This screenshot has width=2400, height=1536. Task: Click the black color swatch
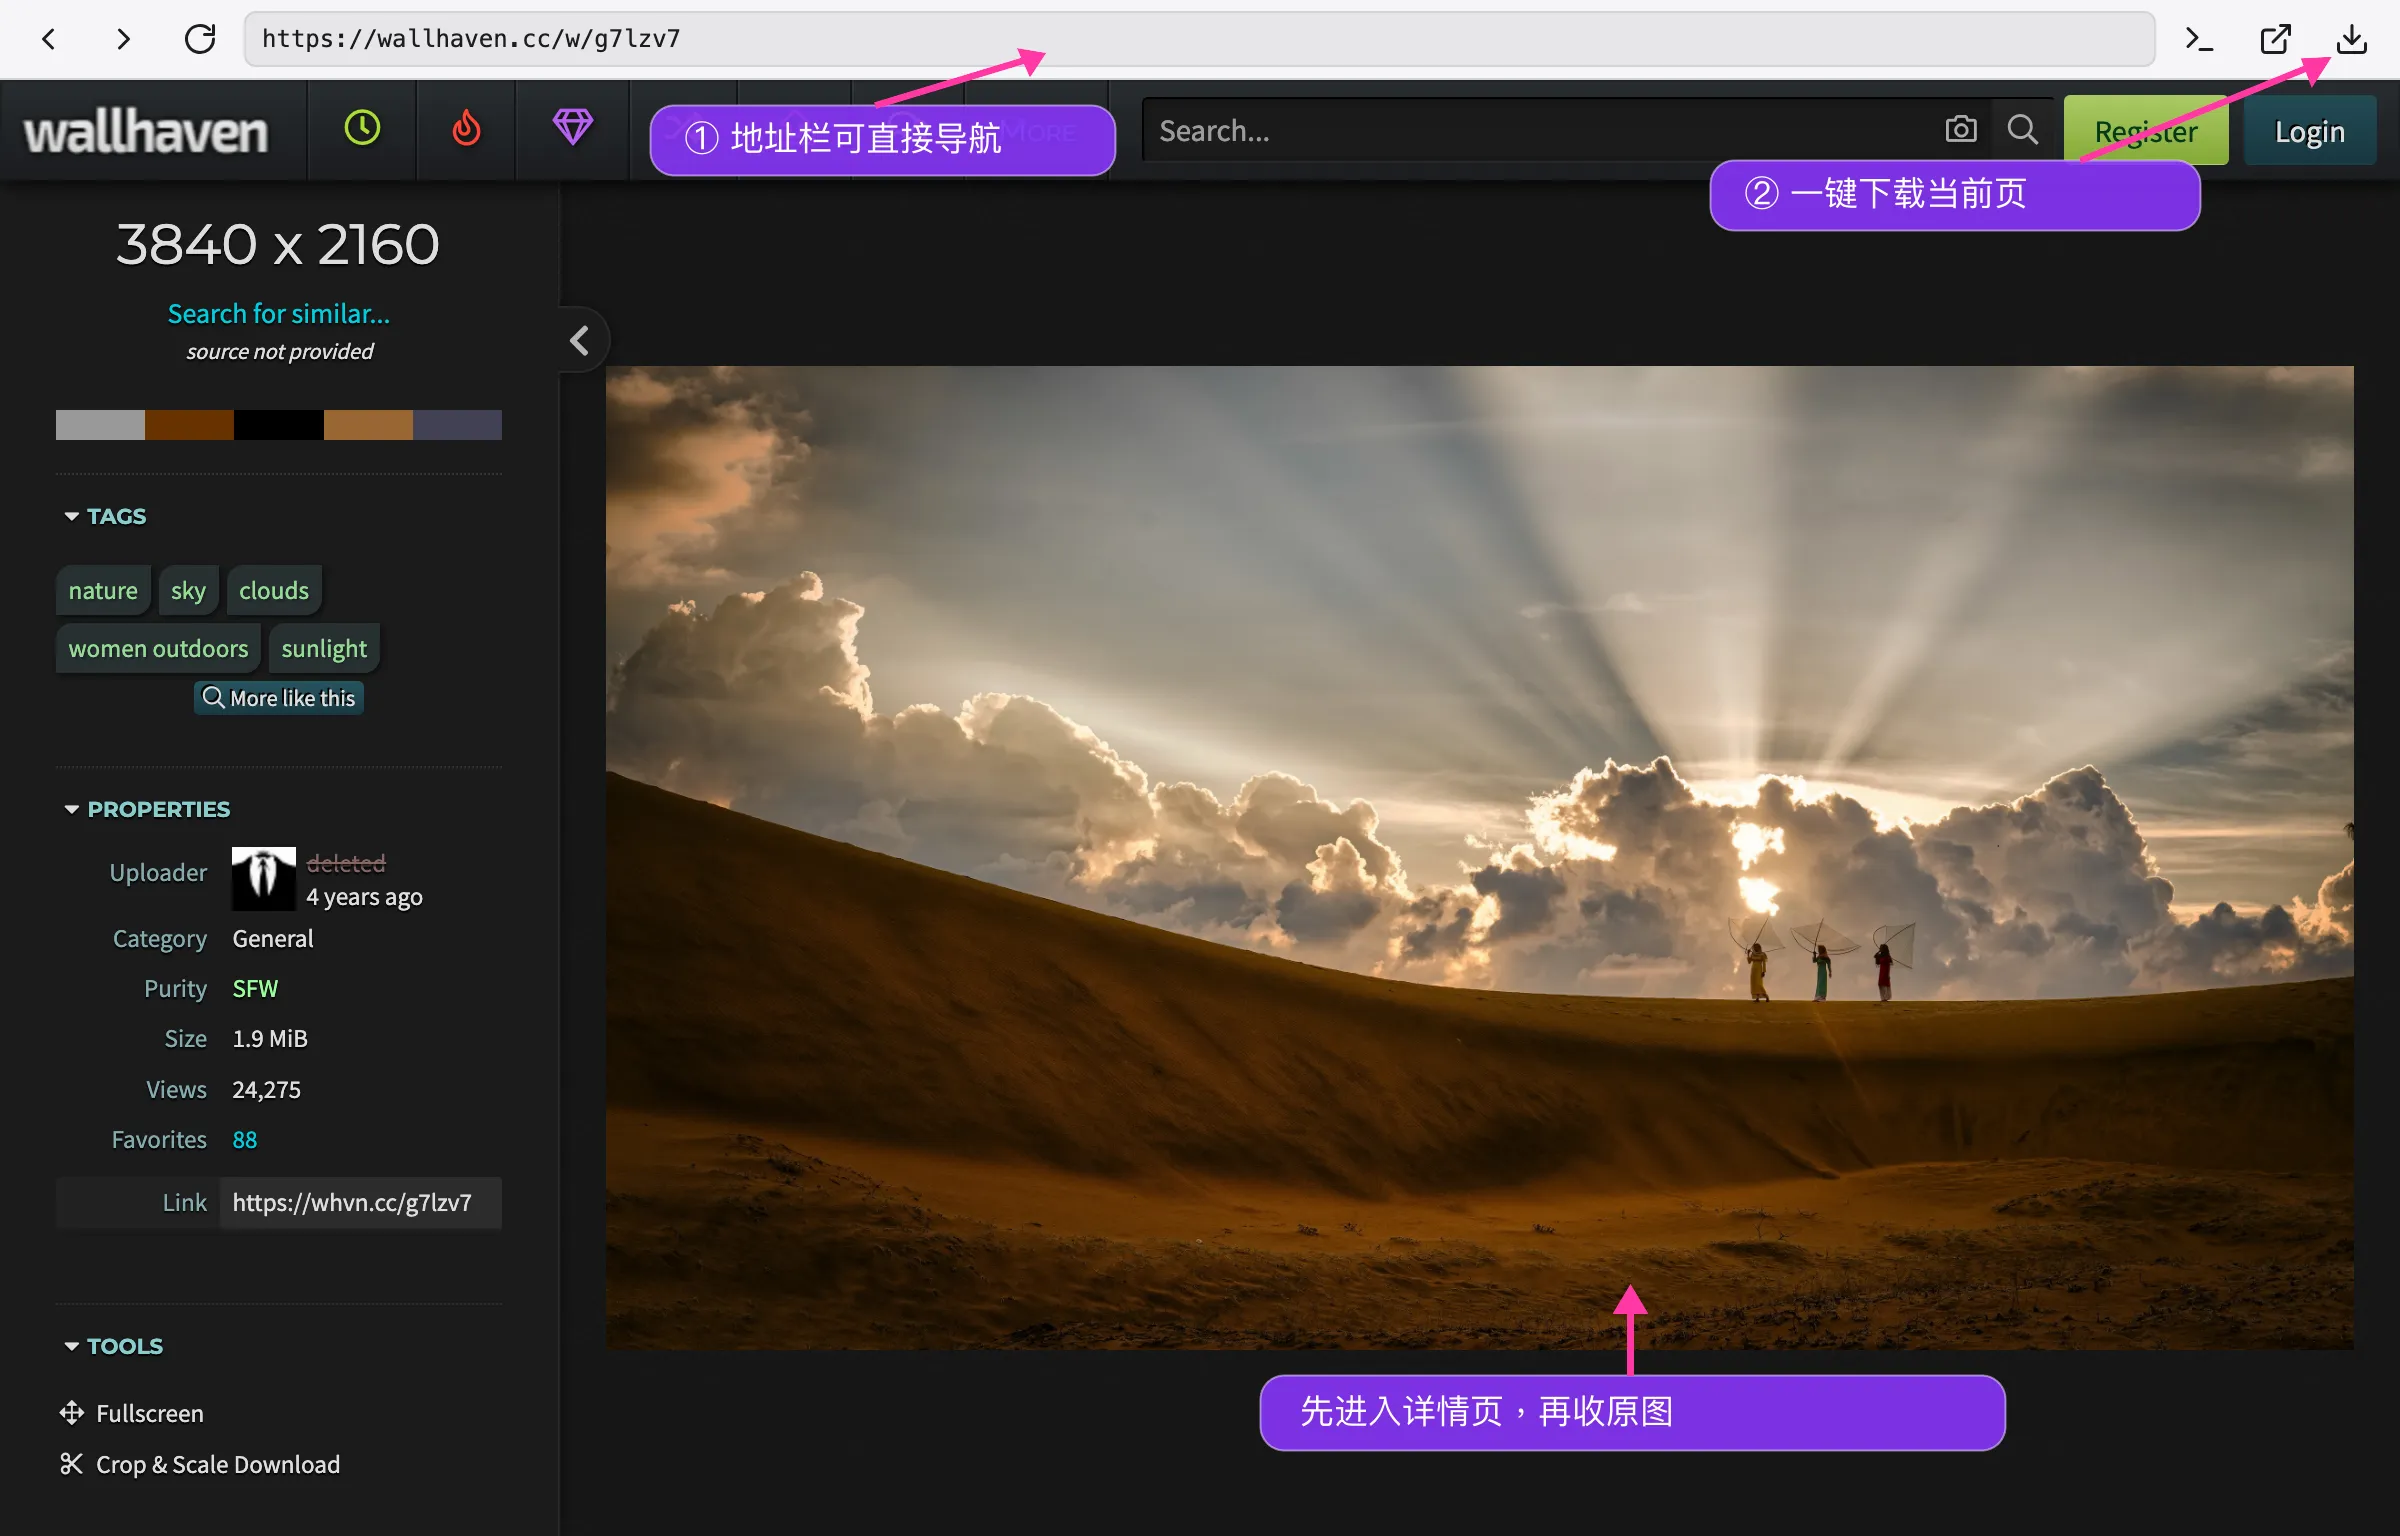[279, 425]
